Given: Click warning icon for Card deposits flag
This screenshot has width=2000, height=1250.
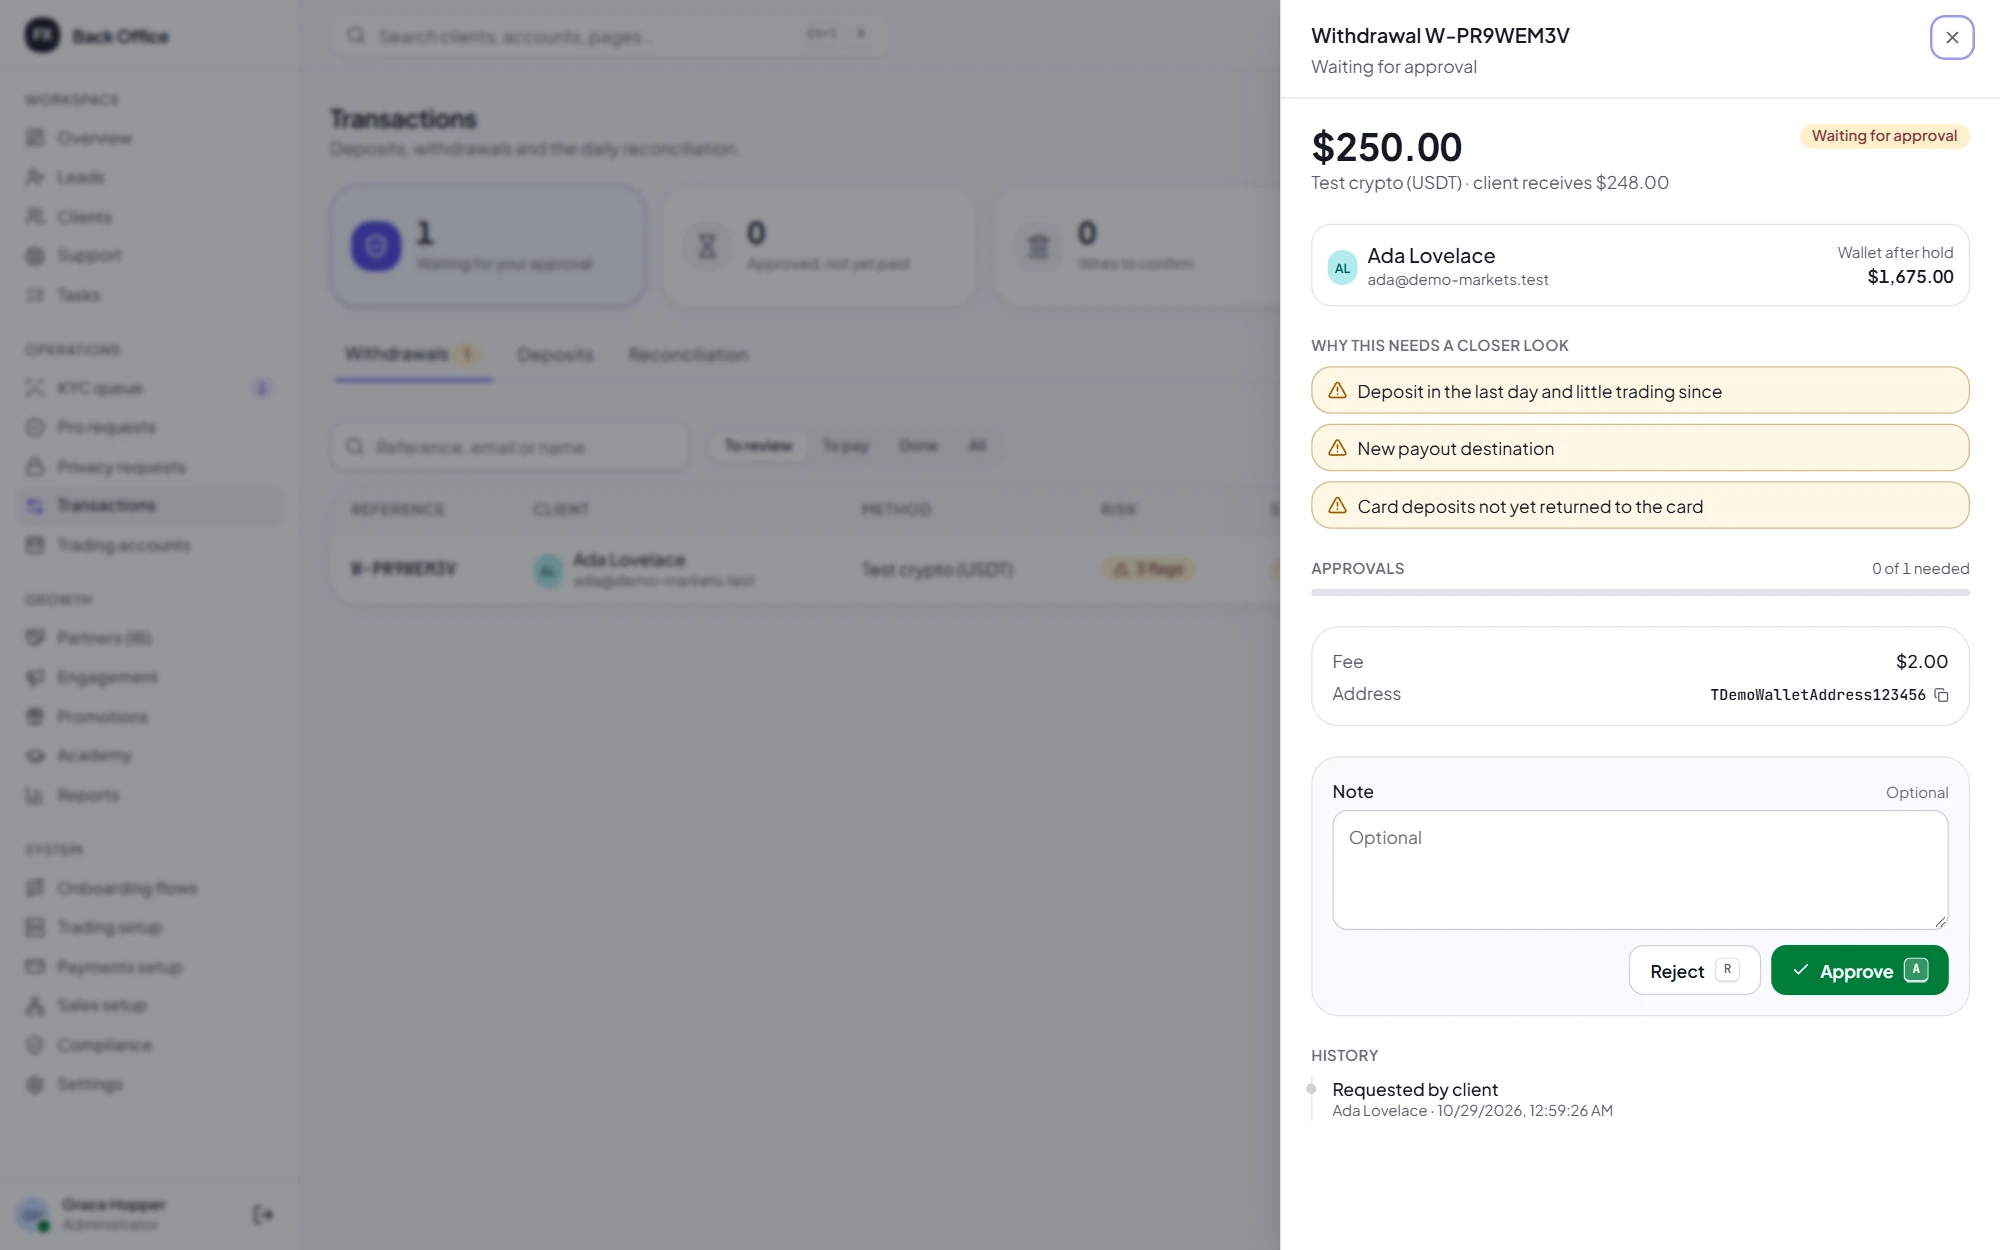Looking at the screenshot, I should pos(1337,506).
